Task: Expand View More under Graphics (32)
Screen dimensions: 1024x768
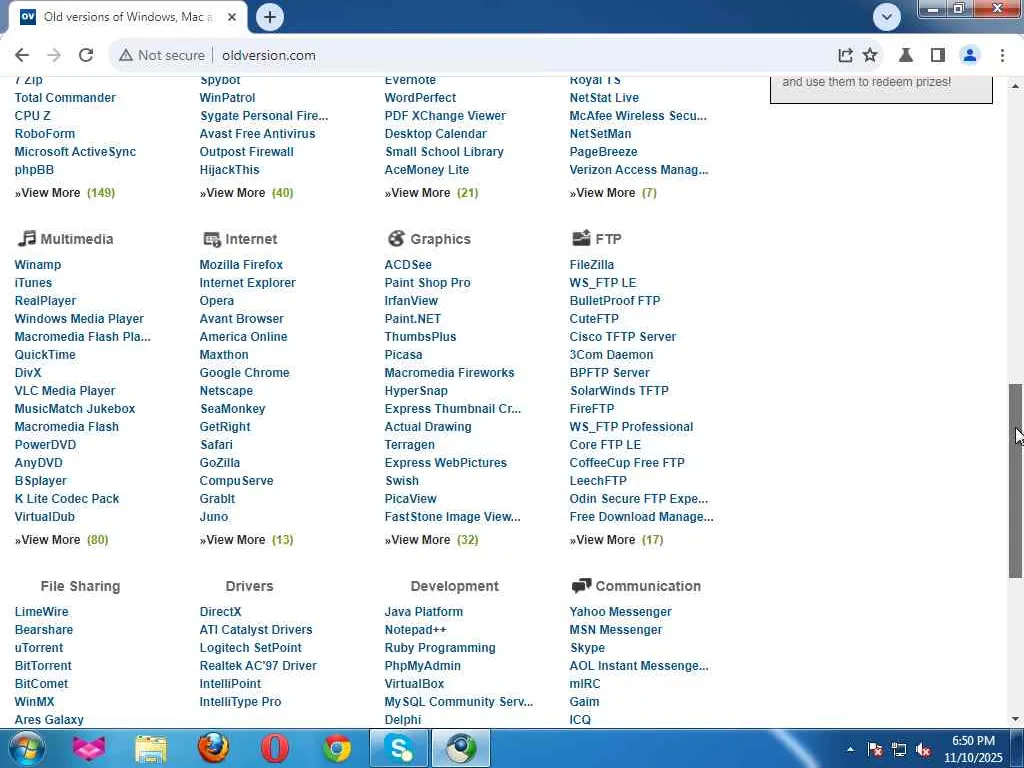Action: [431, 540]
